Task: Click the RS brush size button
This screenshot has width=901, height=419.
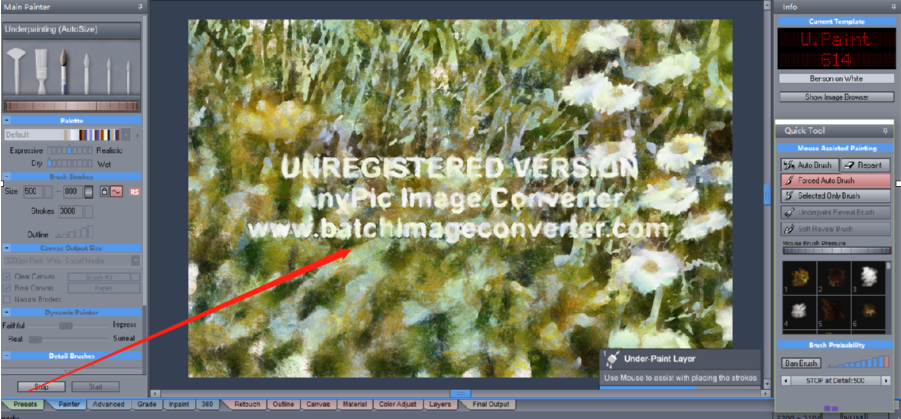Action: coord(135,191)
